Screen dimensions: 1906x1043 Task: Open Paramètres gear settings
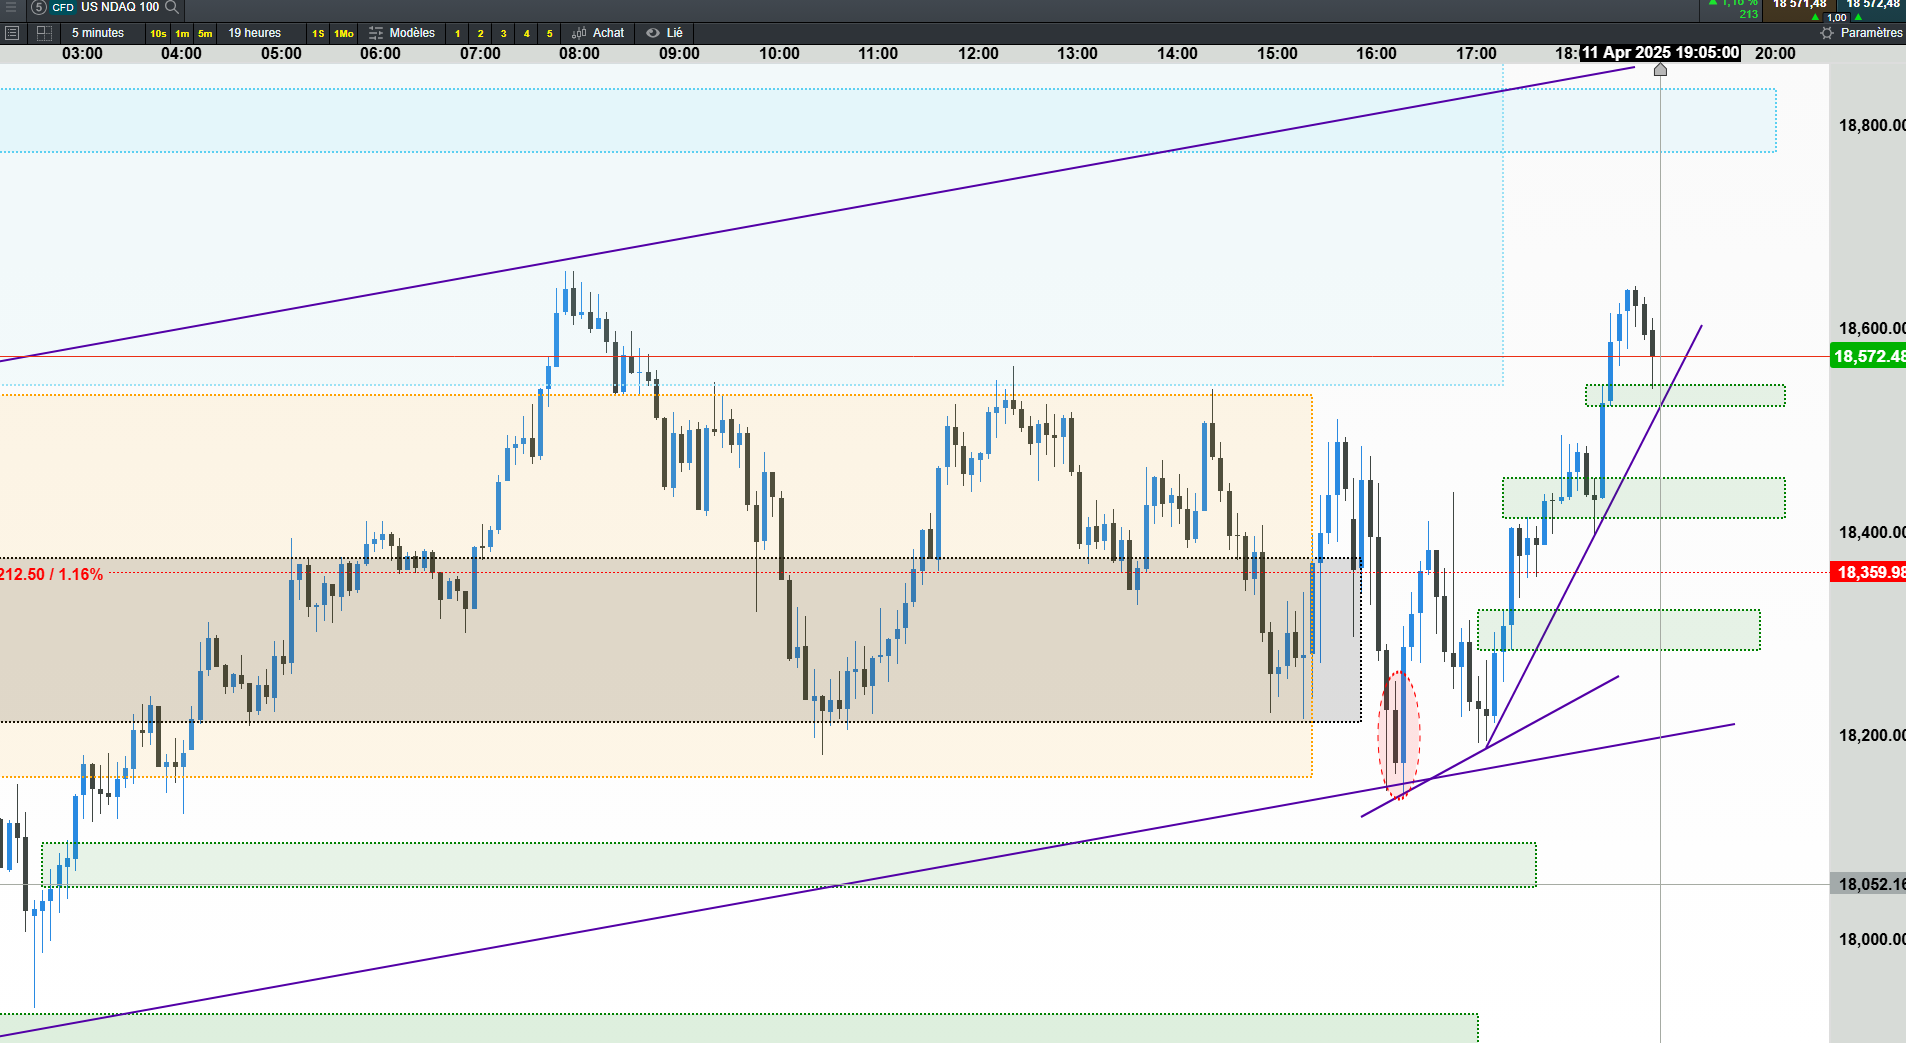[1827, 33]
